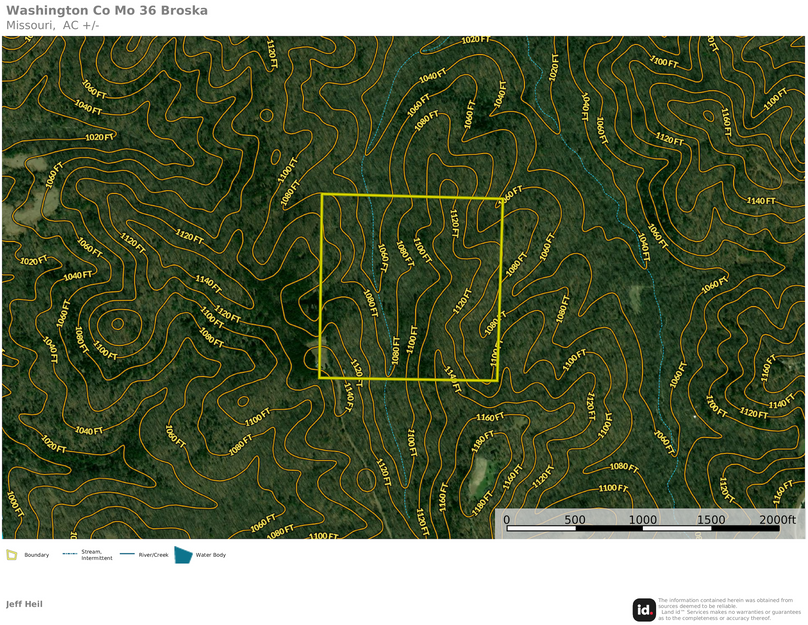Click the 'Jeff Heil' author name

coord(24,604)
